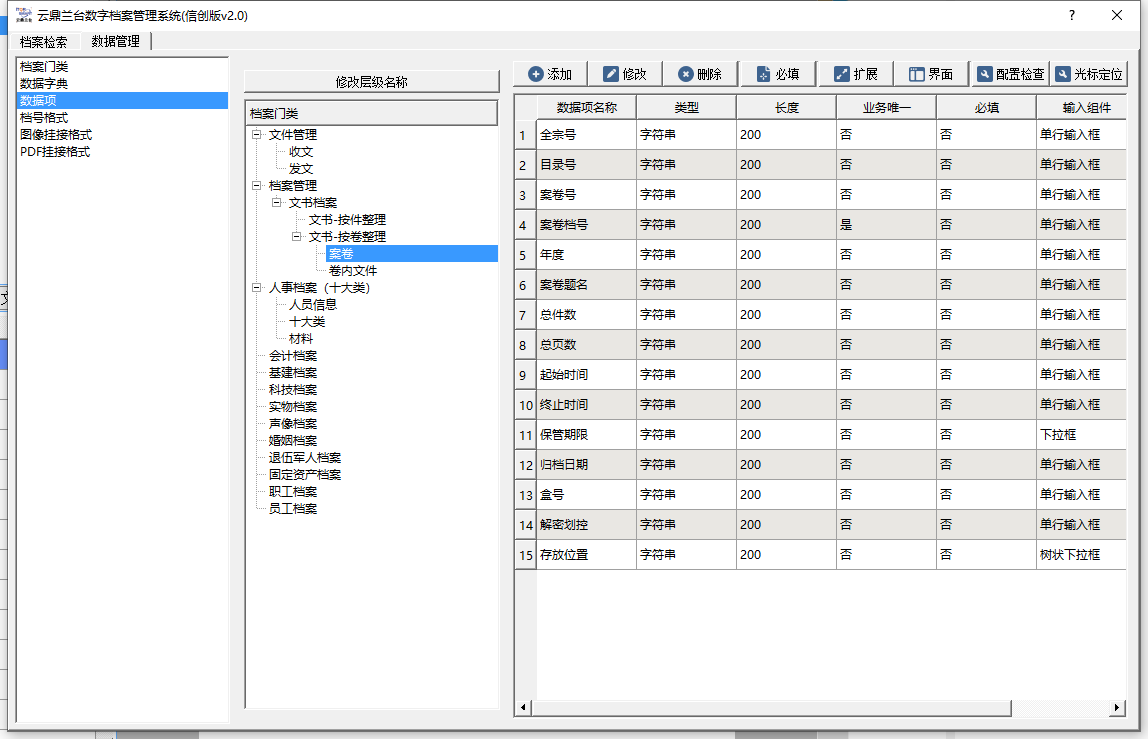Switch to the 档案检索 tab
The height and width of the screenshot is (739, 1148).
[x=44, y=42]
